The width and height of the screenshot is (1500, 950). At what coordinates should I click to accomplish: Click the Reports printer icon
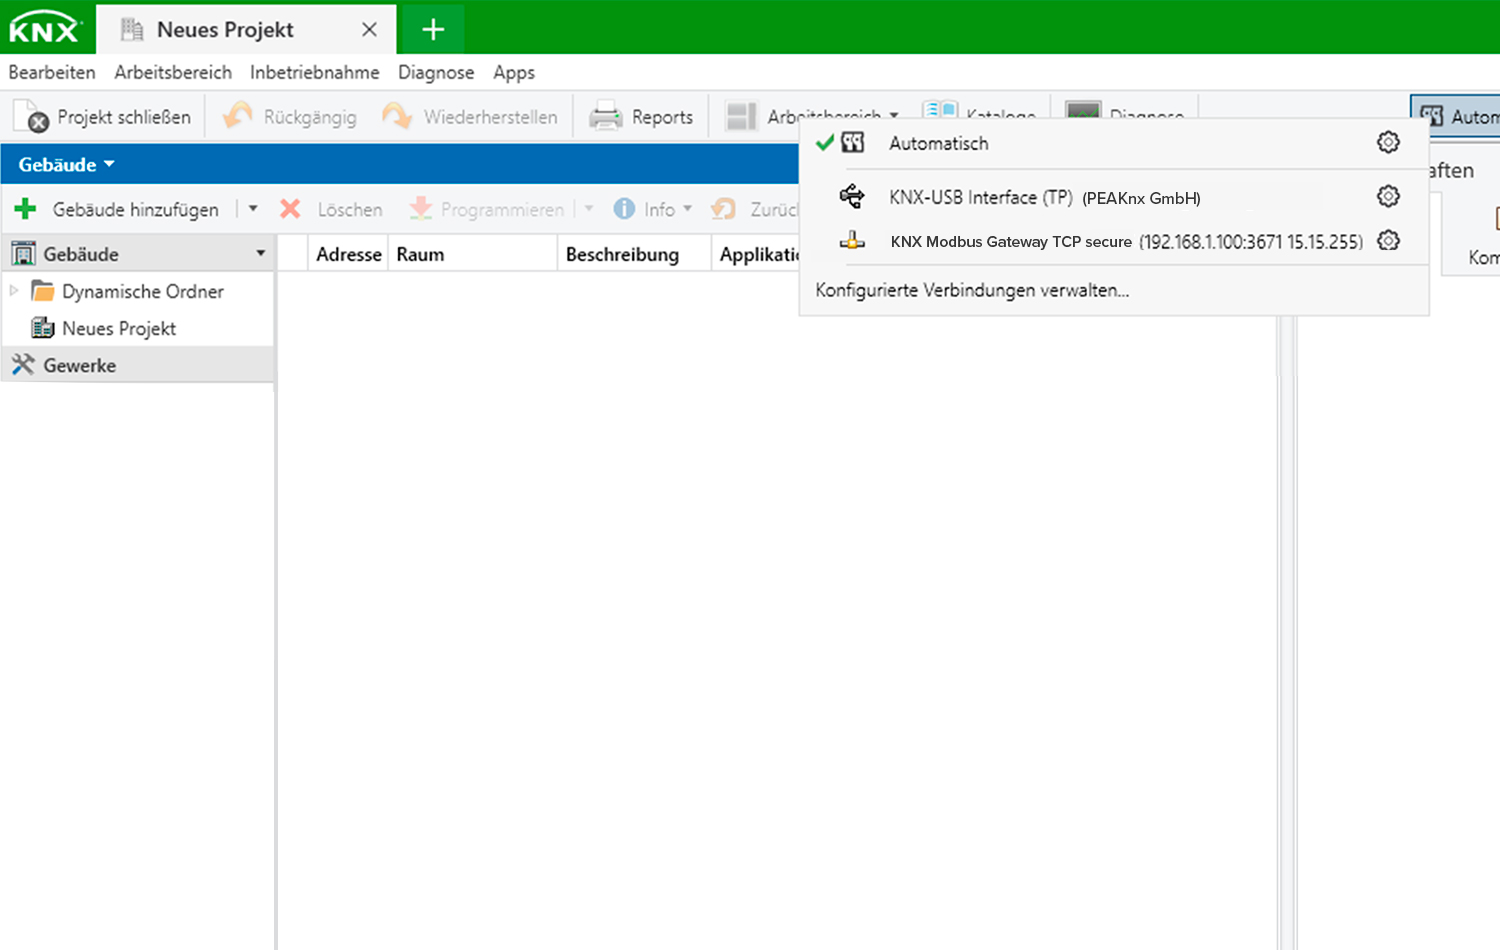tap(605, 117)
